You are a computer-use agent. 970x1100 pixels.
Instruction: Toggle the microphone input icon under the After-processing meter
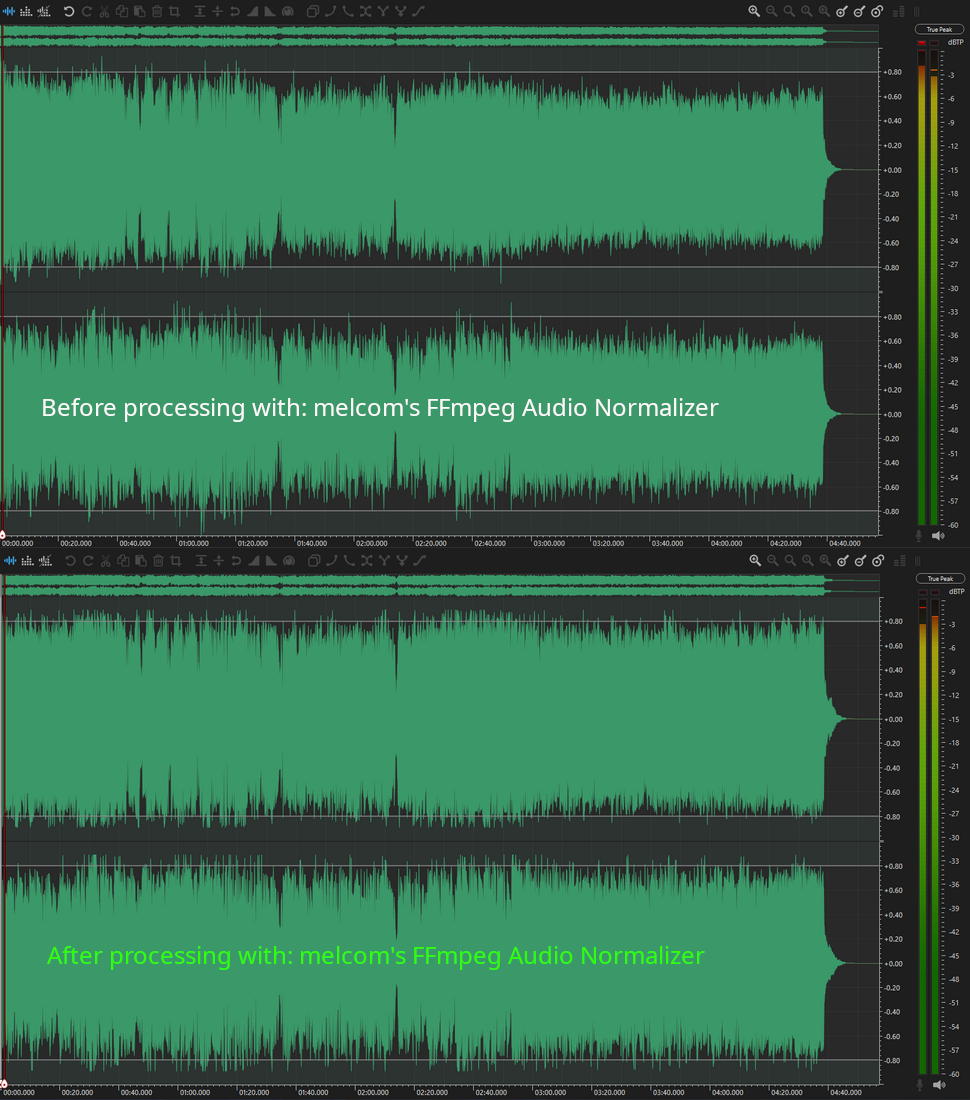click(x=920, y=1085)
